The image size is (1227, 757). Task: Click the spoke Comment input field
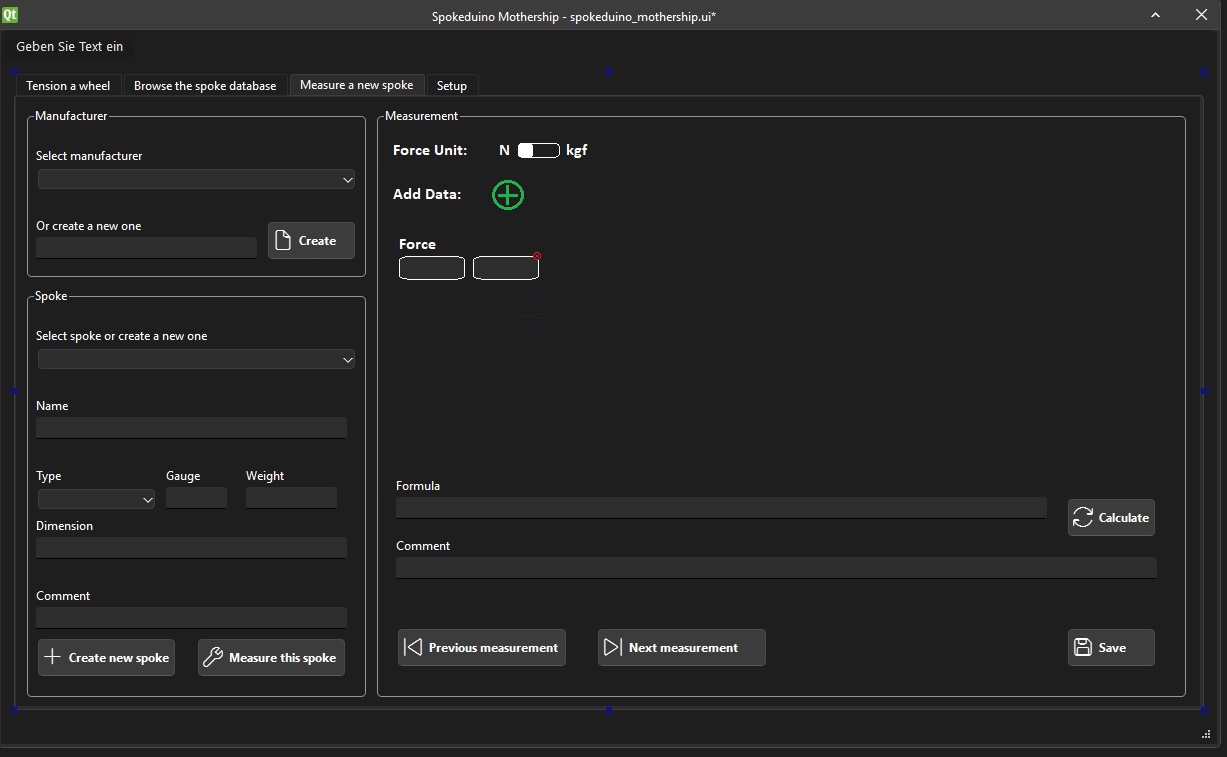coord(191,618)
